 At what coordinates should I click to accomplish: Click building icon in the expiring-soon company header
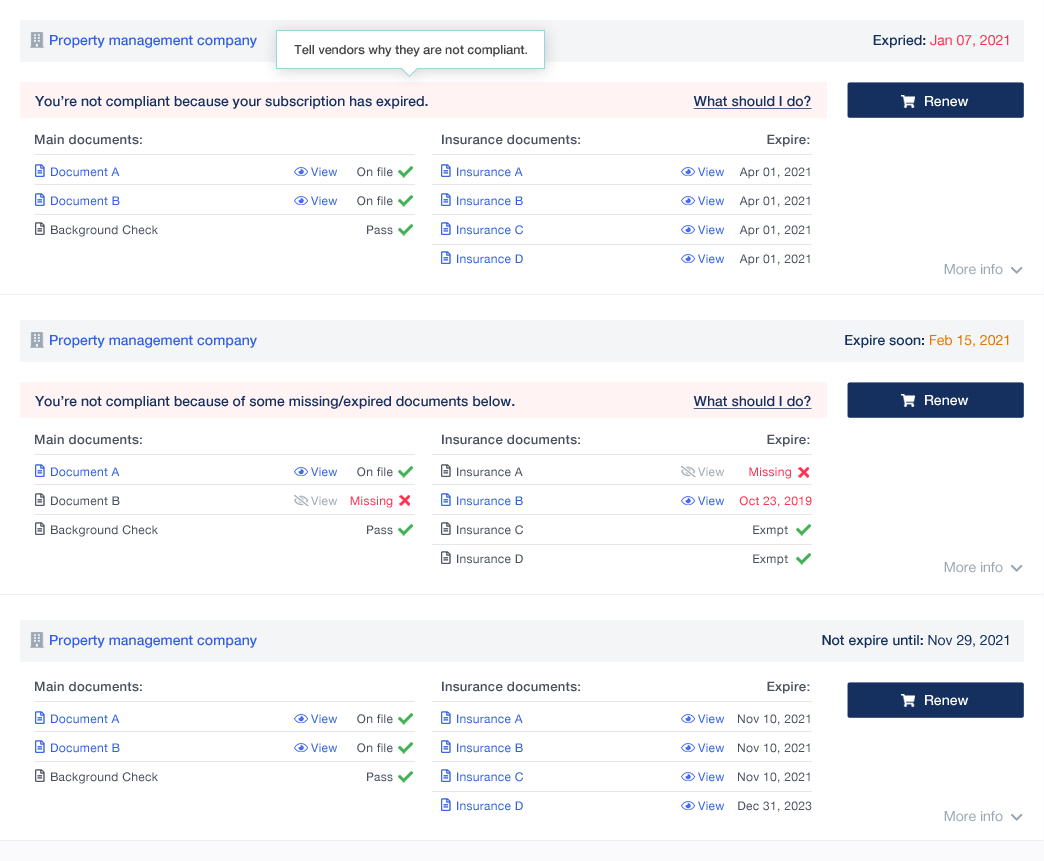point(37,341)
